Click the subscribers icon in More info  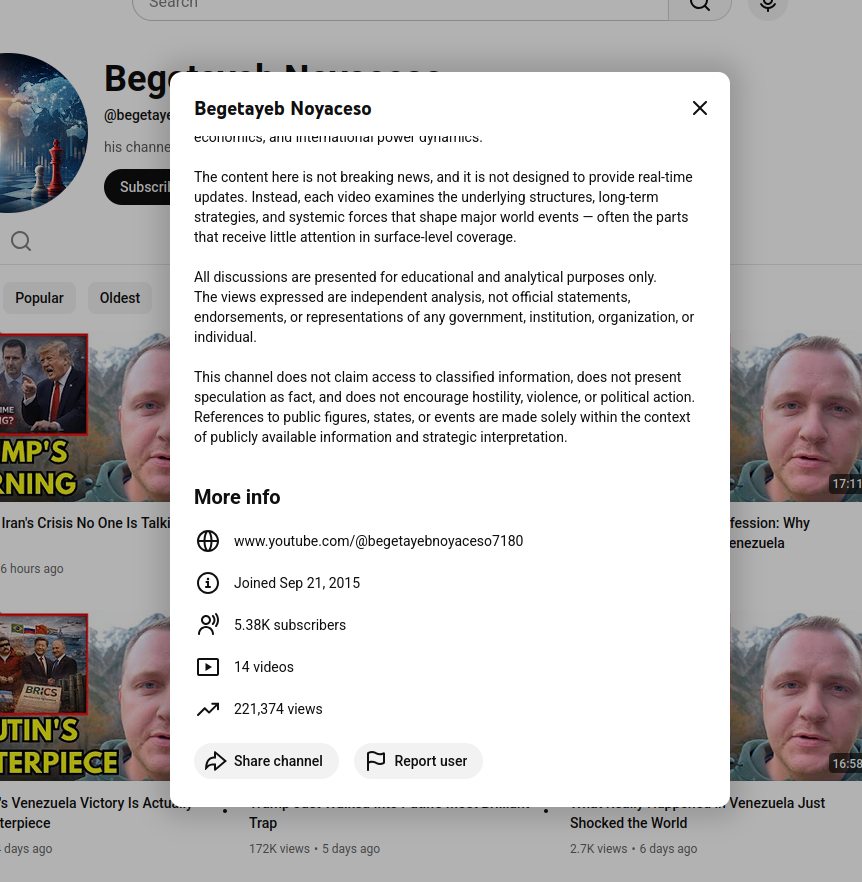pos(208,625)
